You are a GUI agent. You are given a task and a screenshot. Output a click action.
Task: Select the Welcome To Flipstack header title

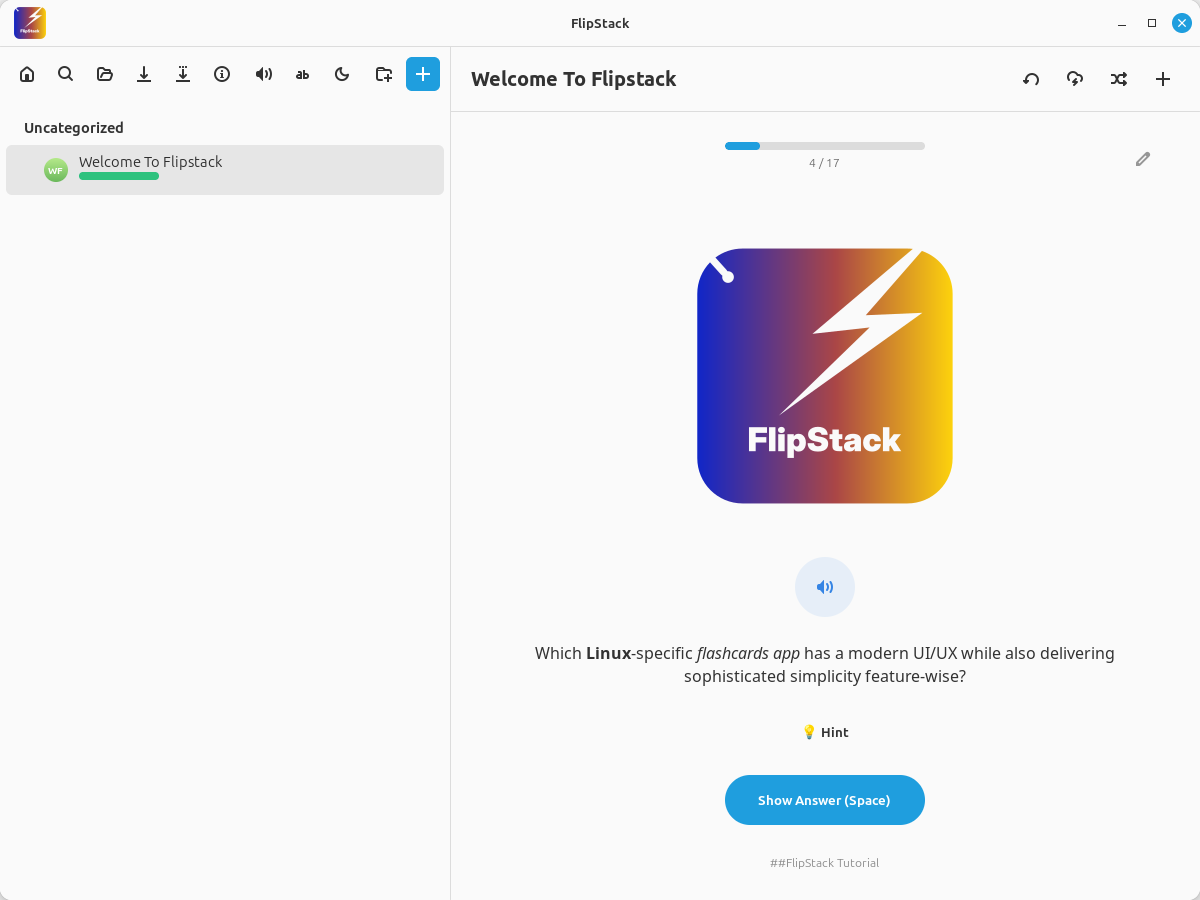tap(573, 78)
